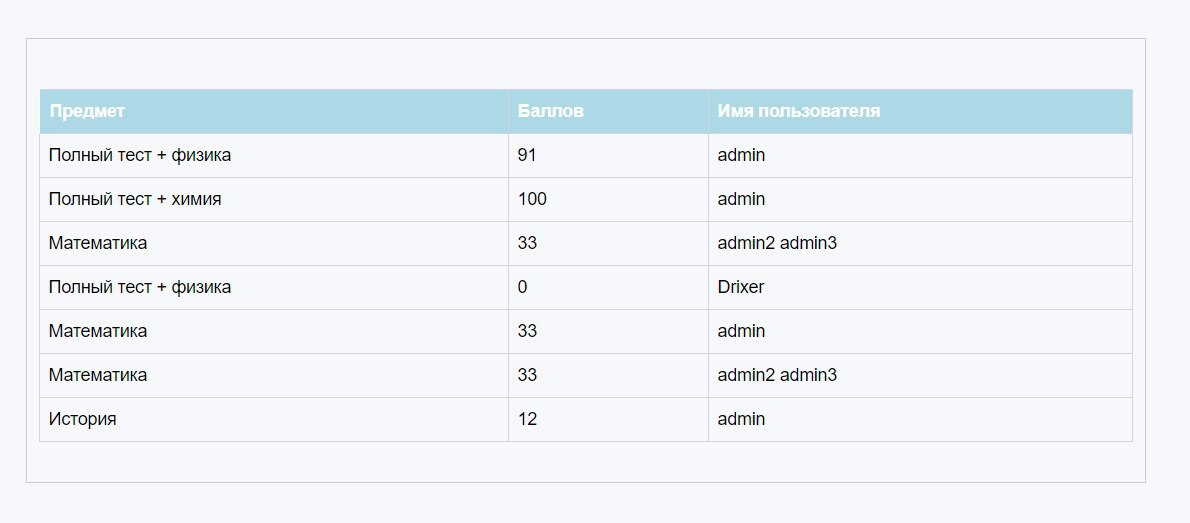
Task: Select the История subject cell
Action: tap(274, 420)
